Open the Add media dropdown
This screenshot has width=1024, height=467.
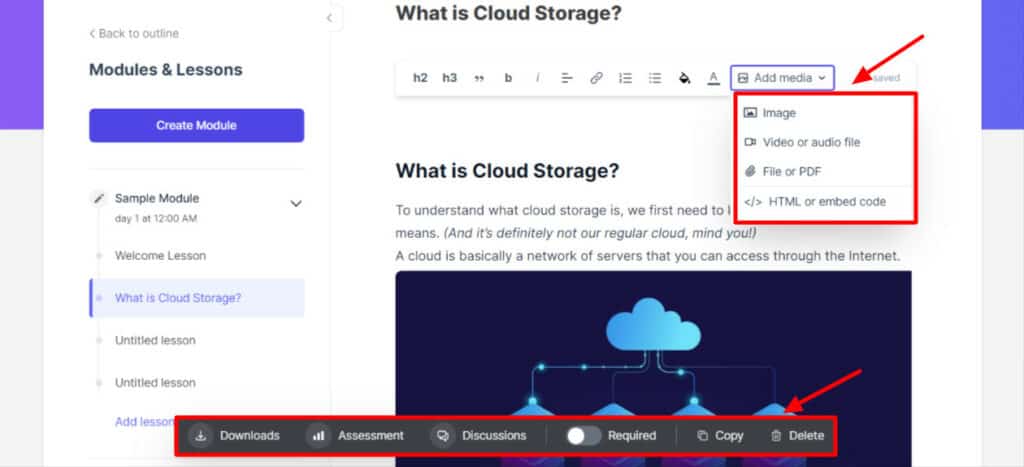click(782, 78)
